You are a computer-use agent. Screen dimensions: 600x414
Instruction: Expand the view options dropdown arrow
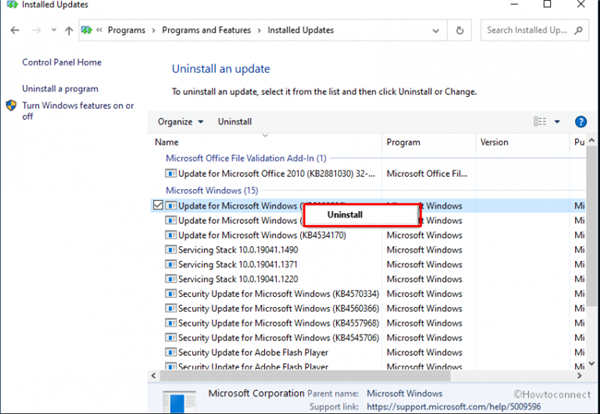pos(557,122)
